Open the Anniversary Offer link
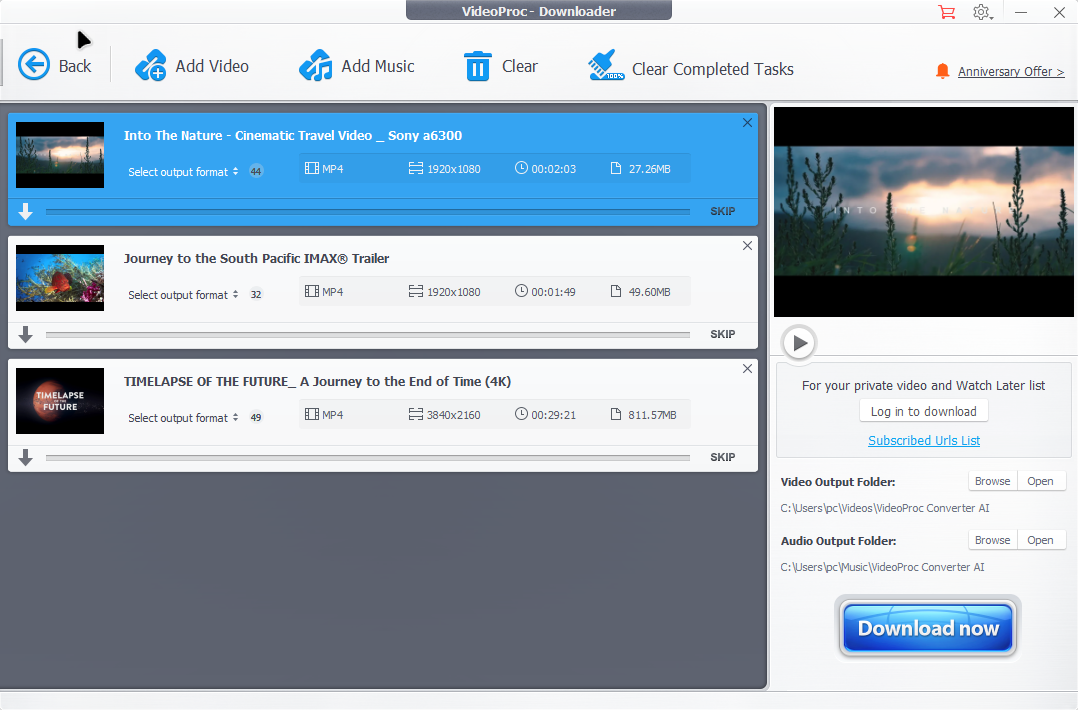1078x710 pixels. tap(1011, 71)
